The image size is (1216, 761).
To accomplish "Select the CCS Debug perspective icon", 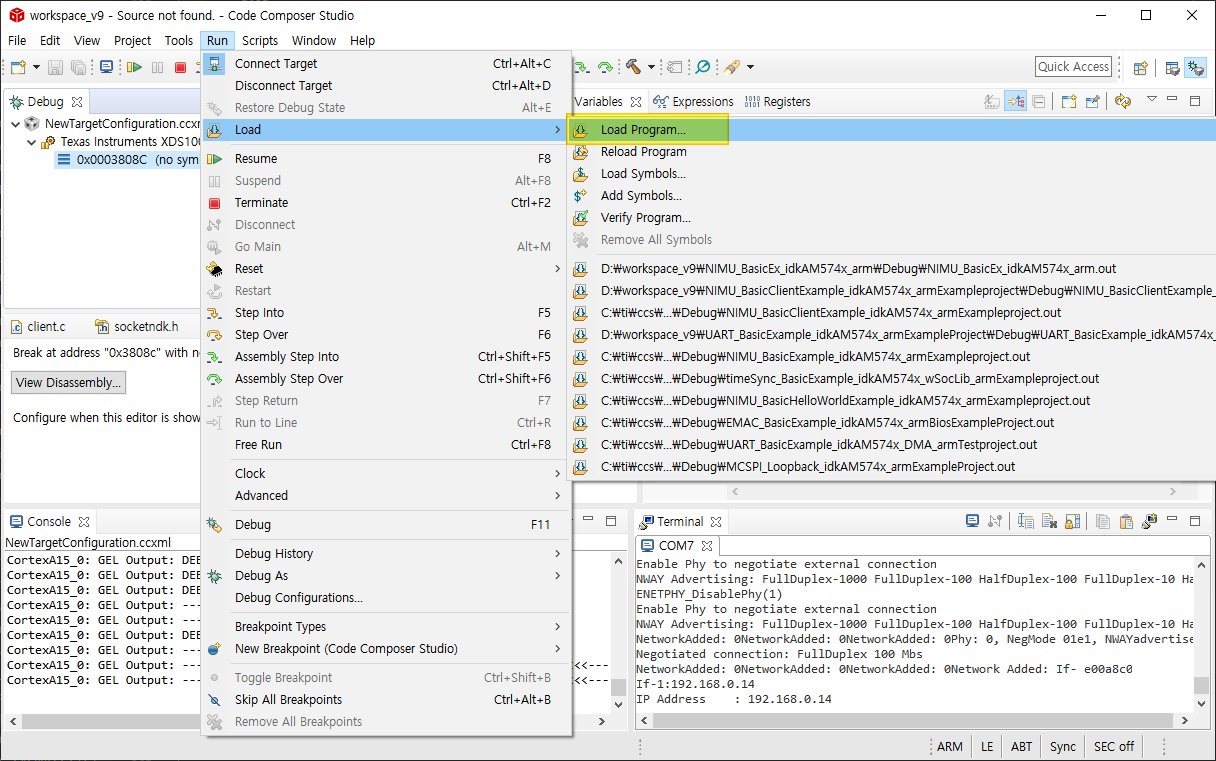I will [x=1195, y=68].
